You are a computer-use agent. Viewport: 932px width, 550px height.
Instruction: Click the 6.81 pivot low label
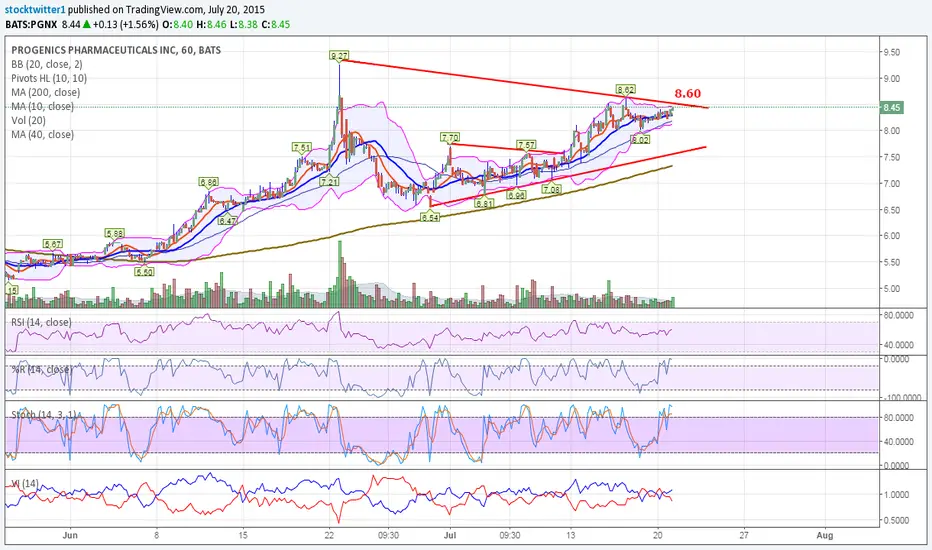484,203
